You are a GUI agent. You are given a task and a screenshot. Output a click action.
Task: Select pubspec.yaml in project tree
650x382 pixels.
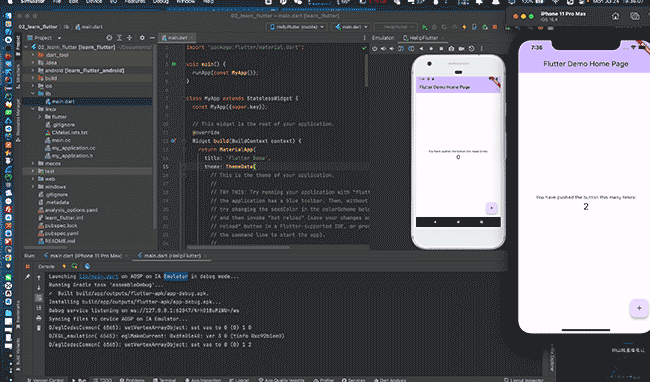[58, 233]
